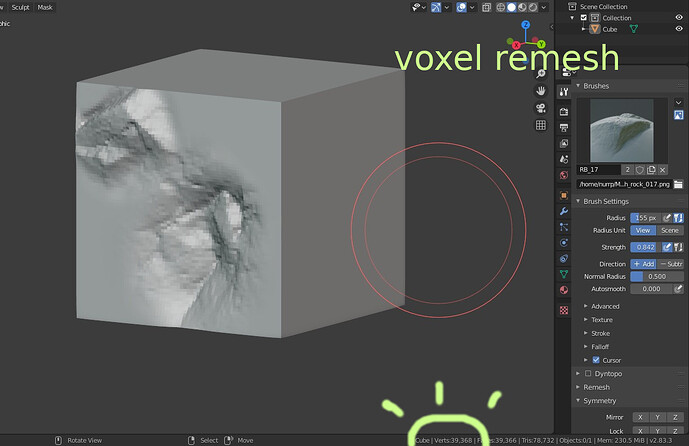Open the Texture properties checker tab
689x446 pixels.
tap(564, 310)
